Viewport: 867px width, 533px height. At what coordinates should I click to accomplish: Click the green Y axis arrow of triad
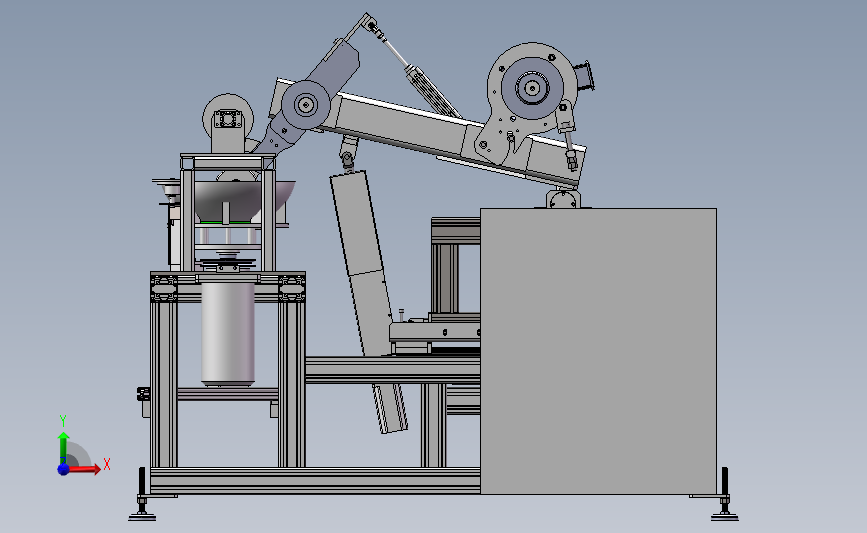tap(64, 448)
